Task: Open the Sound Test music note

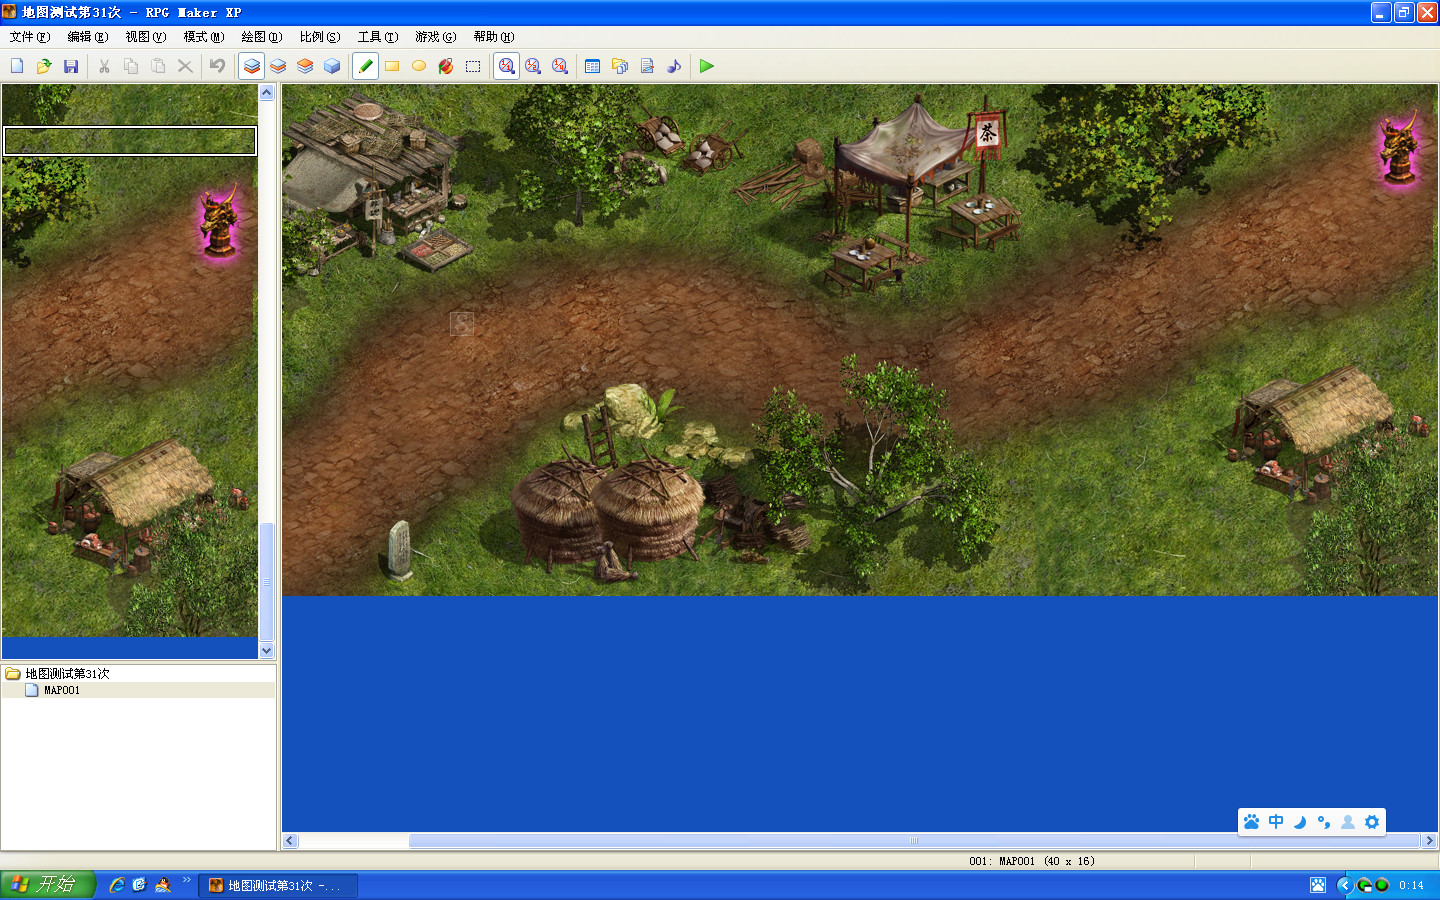Action: click(674, 66)
